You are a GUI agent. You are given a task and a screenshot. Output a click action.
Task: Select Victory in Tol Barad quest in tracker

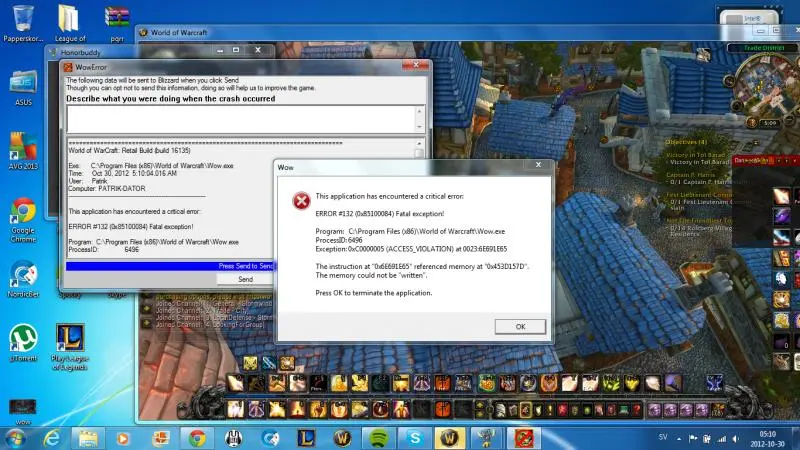(697, 155)
